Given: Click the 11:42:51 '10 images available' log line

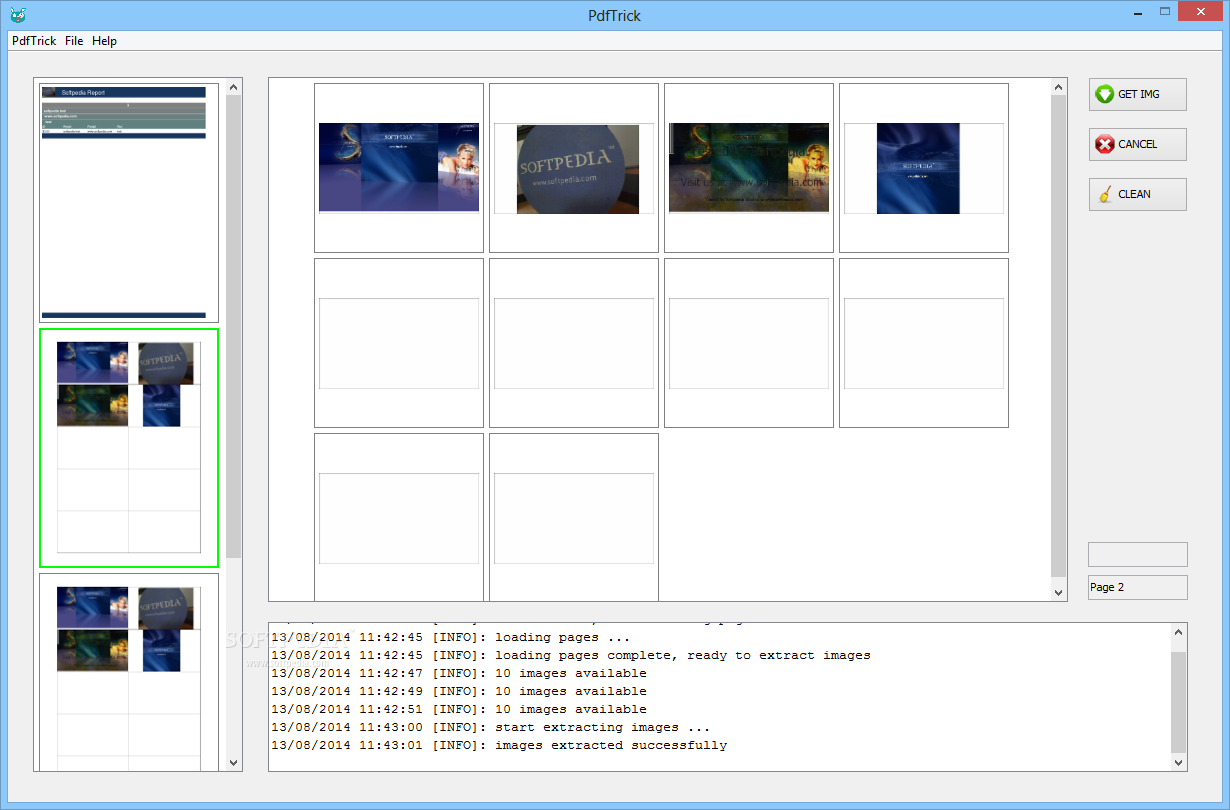Looking at the screenshot, I should click(459, 709).
